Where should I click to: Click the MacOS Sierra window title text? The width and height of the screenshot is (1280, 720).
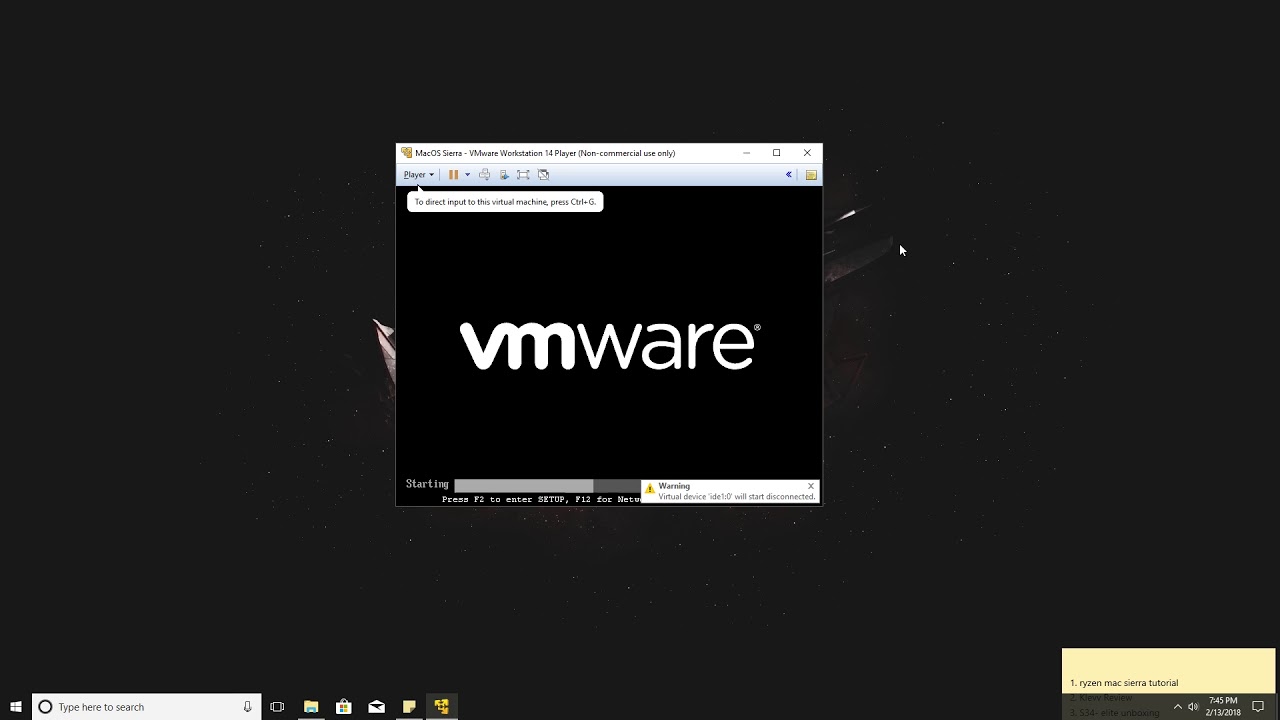(545, 153)
